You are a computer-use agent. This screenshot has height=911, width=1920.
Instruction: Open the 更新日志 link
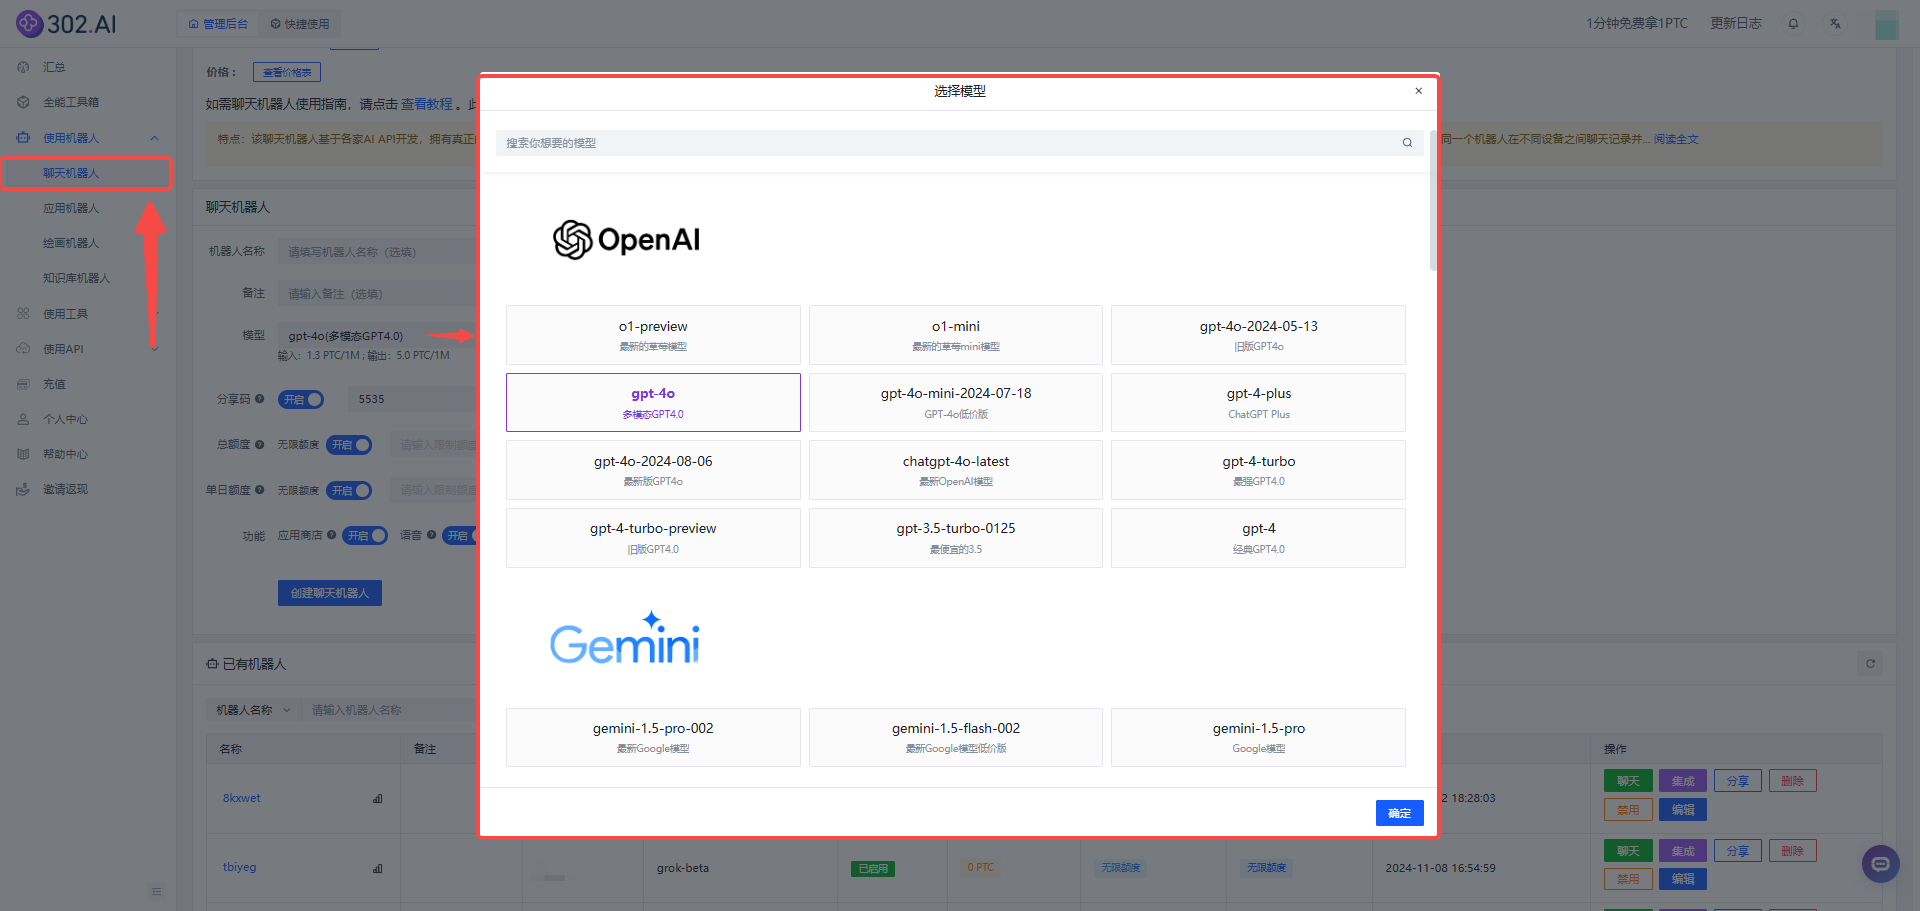(x=1736, y=23)
